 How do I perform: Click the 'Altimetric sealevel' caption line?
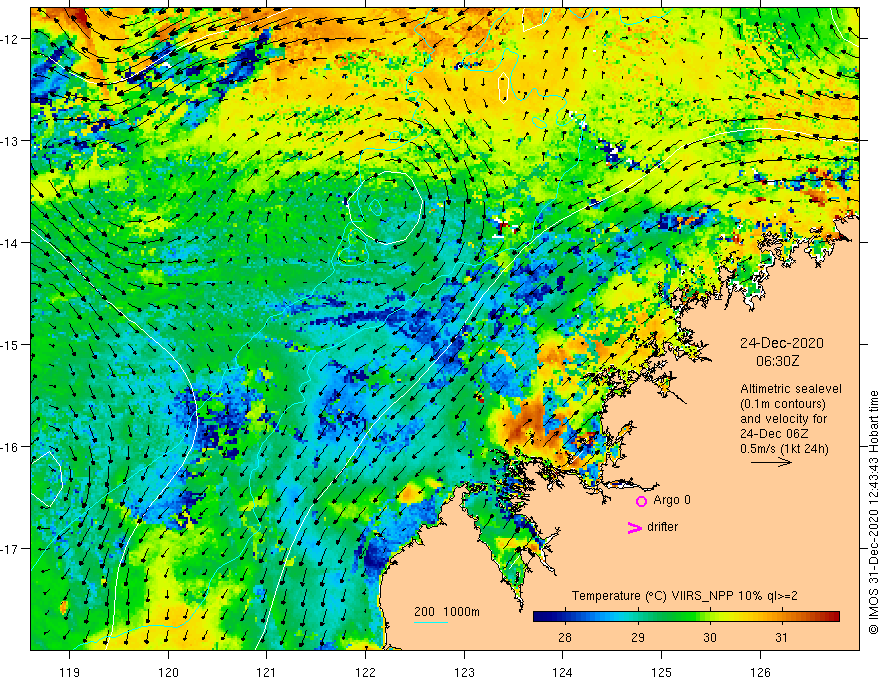[791, 389]
